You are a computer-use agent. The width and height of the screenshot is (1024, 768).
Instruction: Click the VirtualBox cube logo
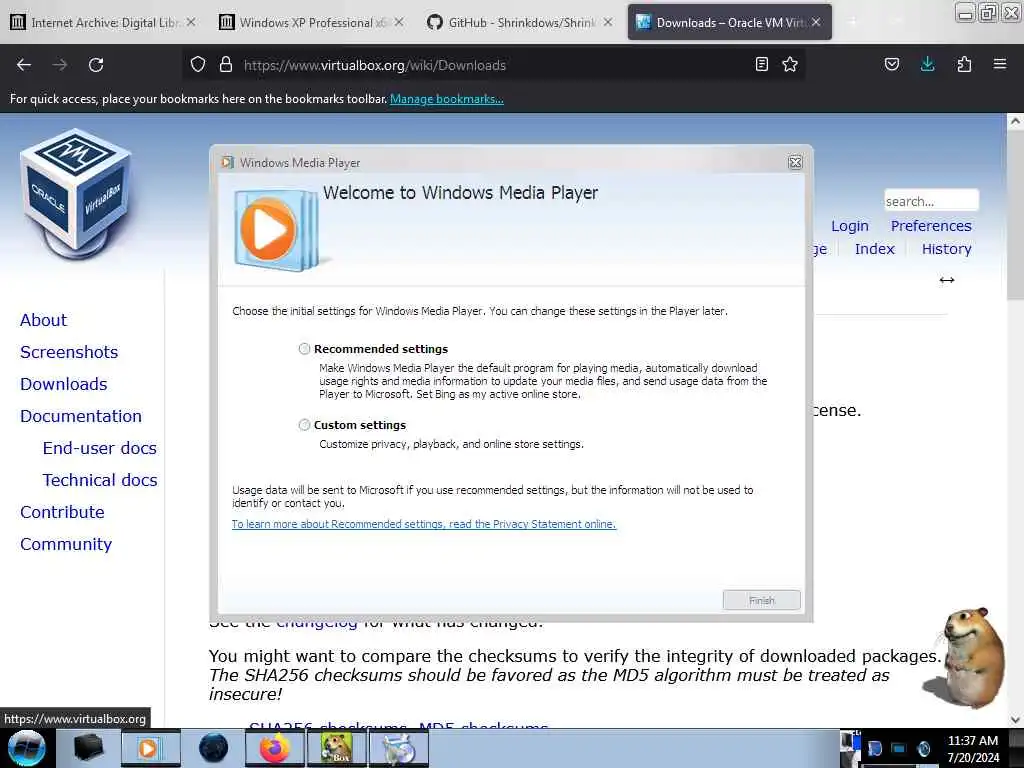point(77,193)
